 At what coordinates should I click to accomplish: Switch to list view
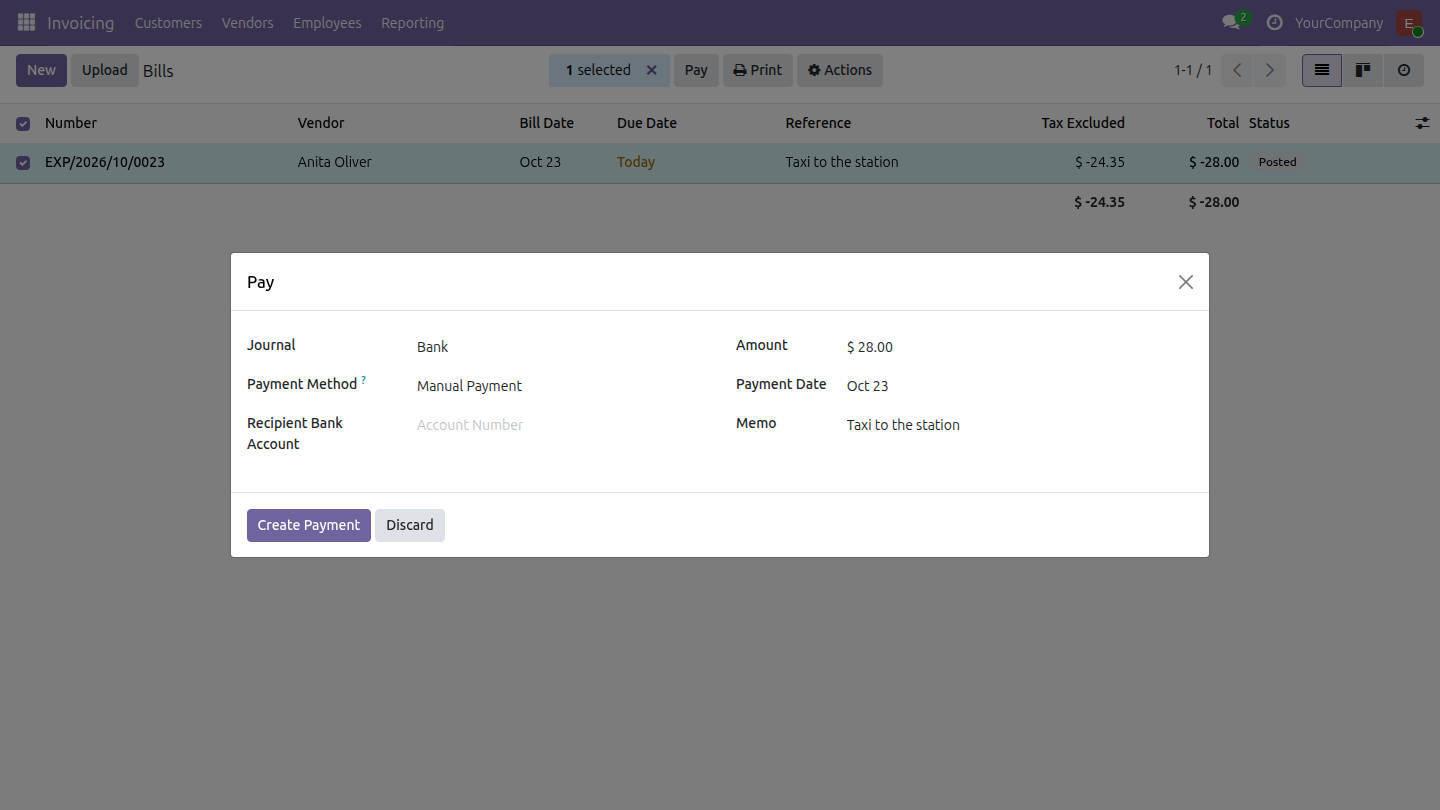click(x=1322, y=70)
